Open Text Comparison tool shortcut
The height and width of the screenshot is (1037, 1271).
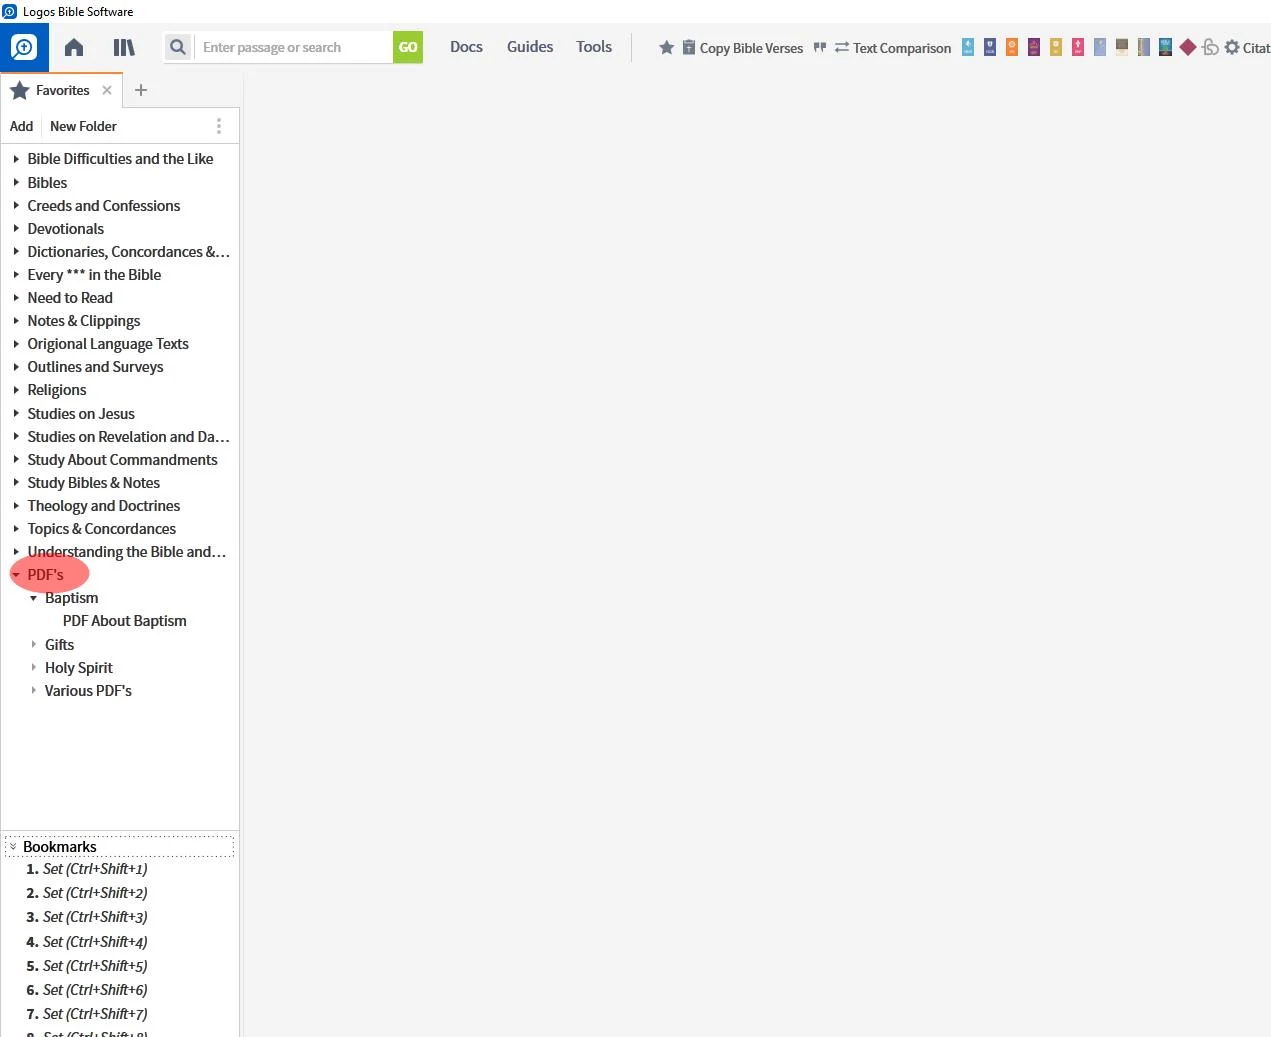click(893, 48)
